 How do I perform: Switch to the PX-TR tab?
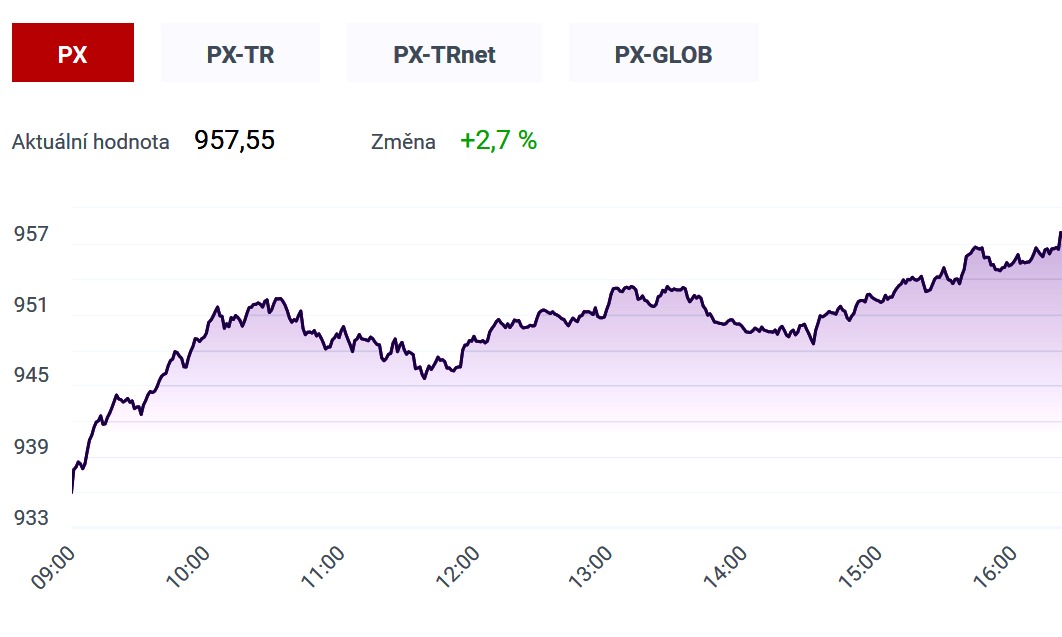pyautogui.click(x=240, y=53)
